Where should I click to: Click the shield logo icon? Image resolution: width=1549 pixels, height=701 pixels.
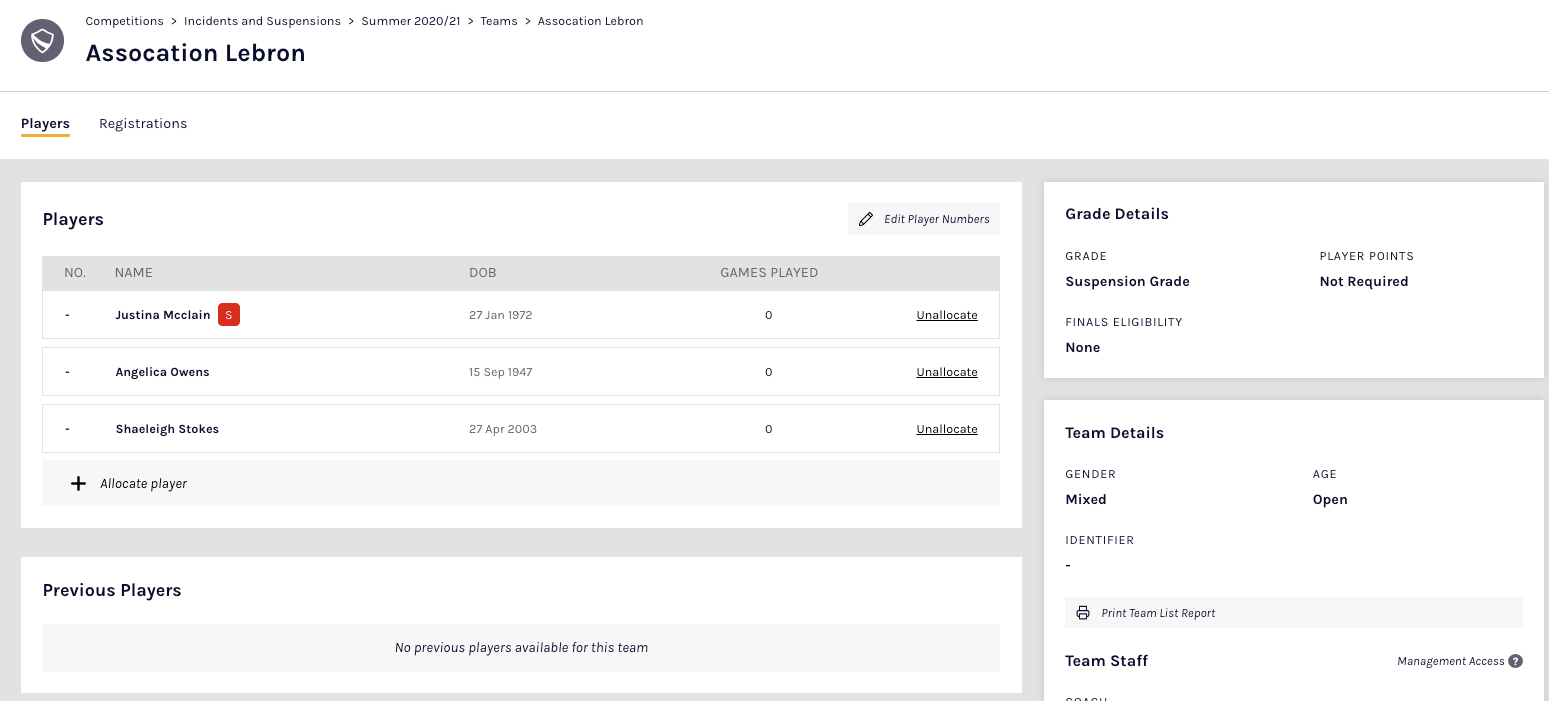(x=43, y=41)
